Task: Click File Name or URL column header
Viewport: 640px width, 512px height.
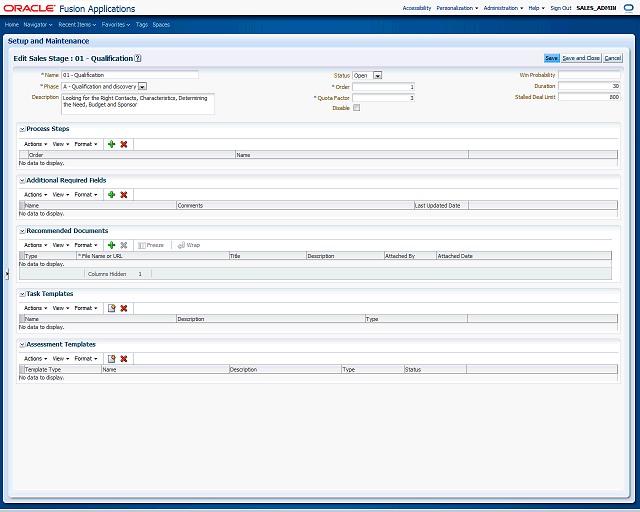Action: click(x=153, y=256)
